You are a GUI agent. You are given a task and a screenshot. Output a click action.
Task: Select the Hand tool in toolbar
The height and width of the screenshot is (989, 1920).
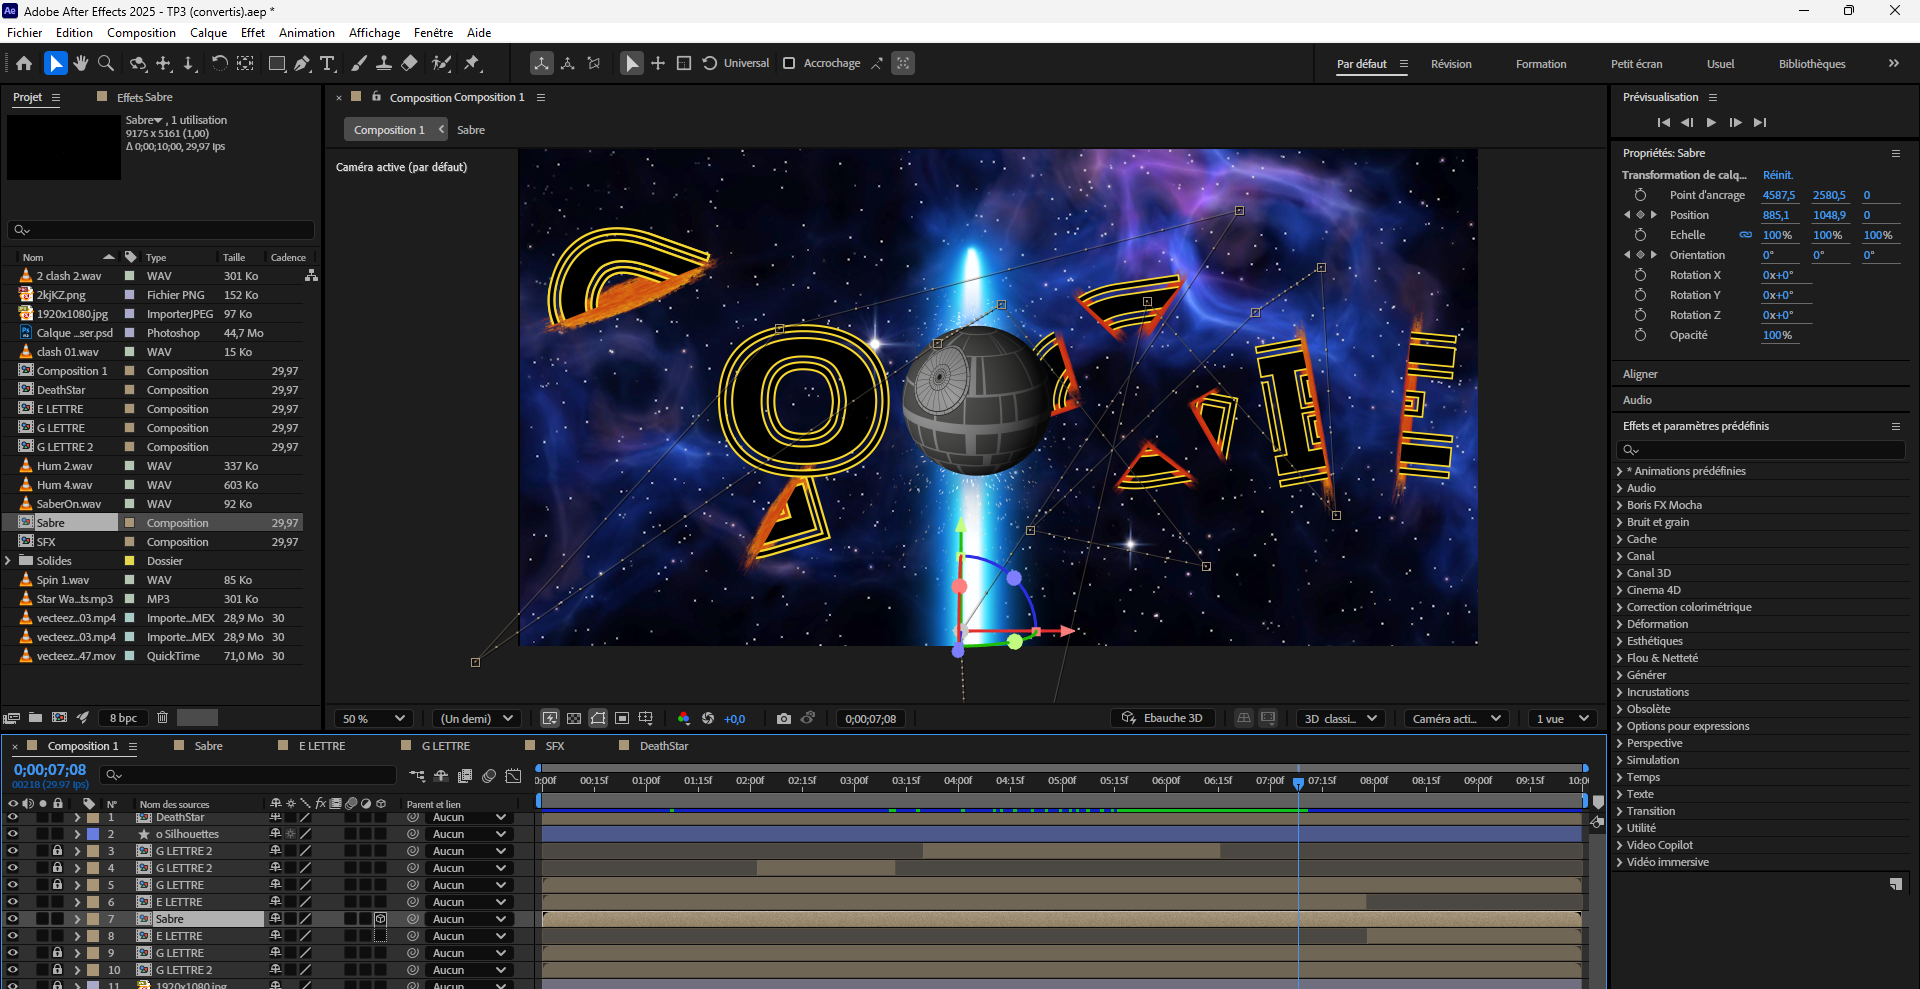pyautogui.click(x=81, y=63)
